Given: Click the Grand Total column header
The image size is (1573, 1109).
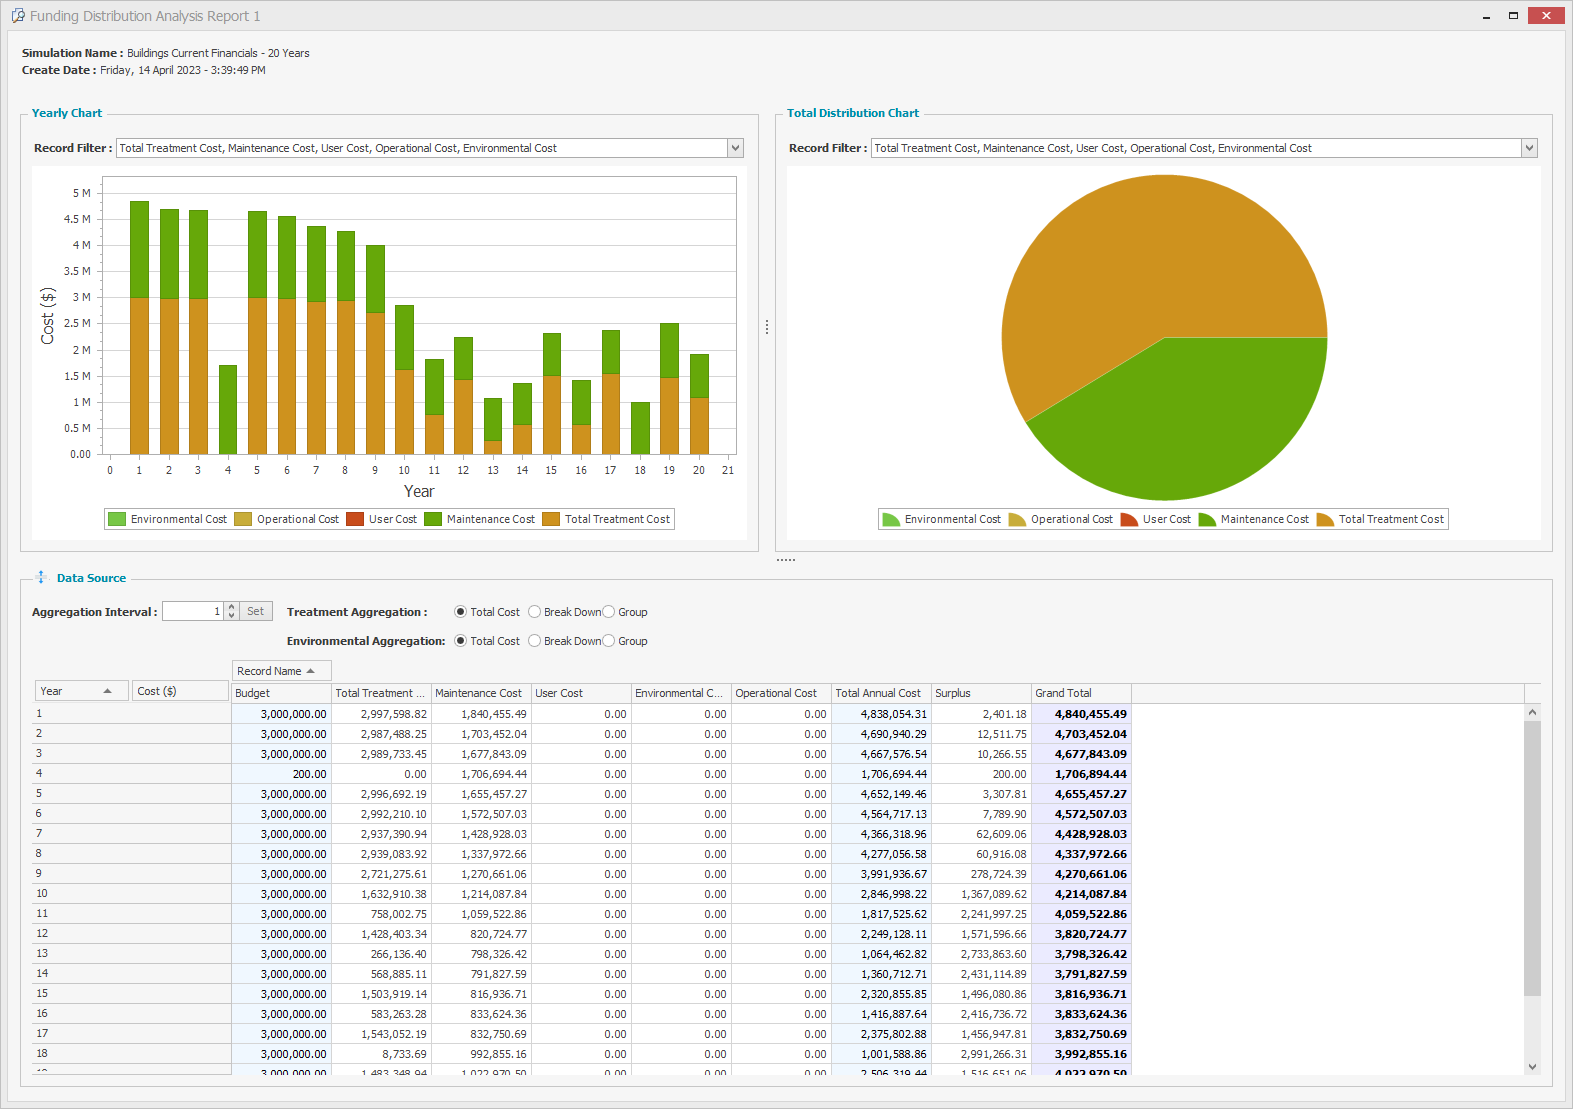Looking at the screenshot, I should 1081,693.
